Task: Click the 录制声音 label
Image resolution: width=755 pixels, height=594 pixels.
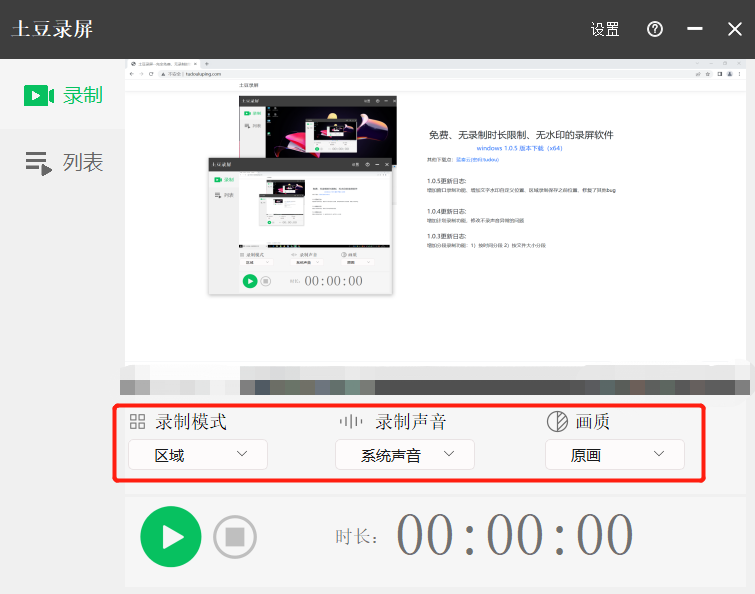Action: 411,422
